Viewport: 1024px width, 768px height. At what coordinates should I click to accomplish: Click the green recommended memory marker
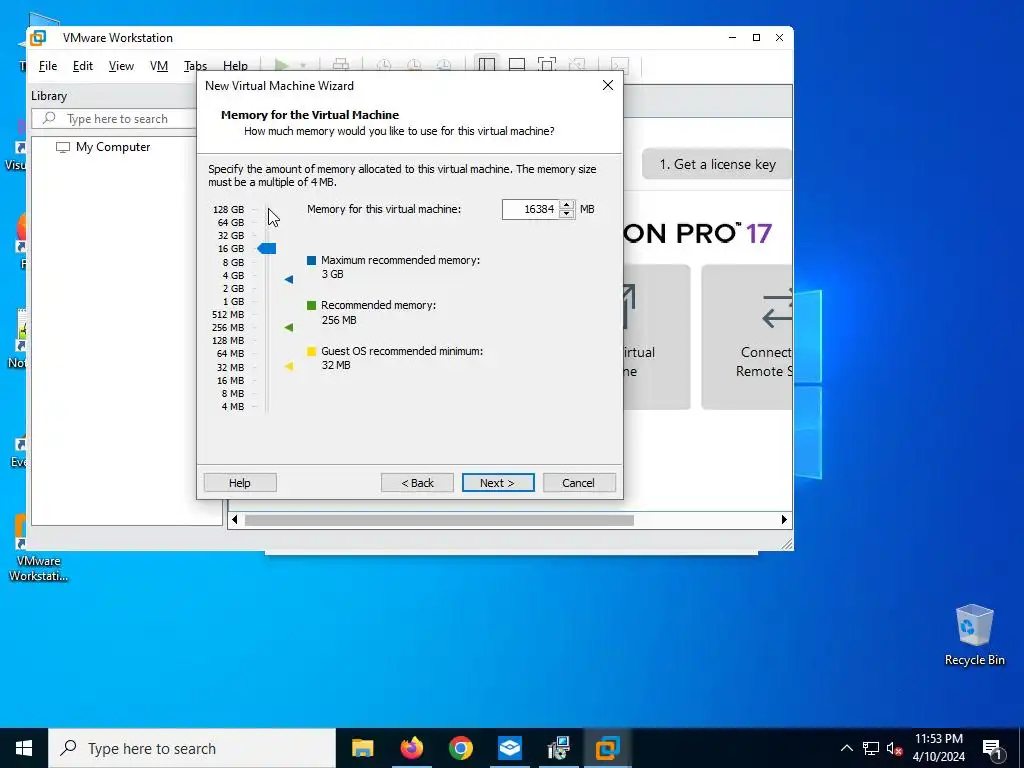click(x=289, y=327)
